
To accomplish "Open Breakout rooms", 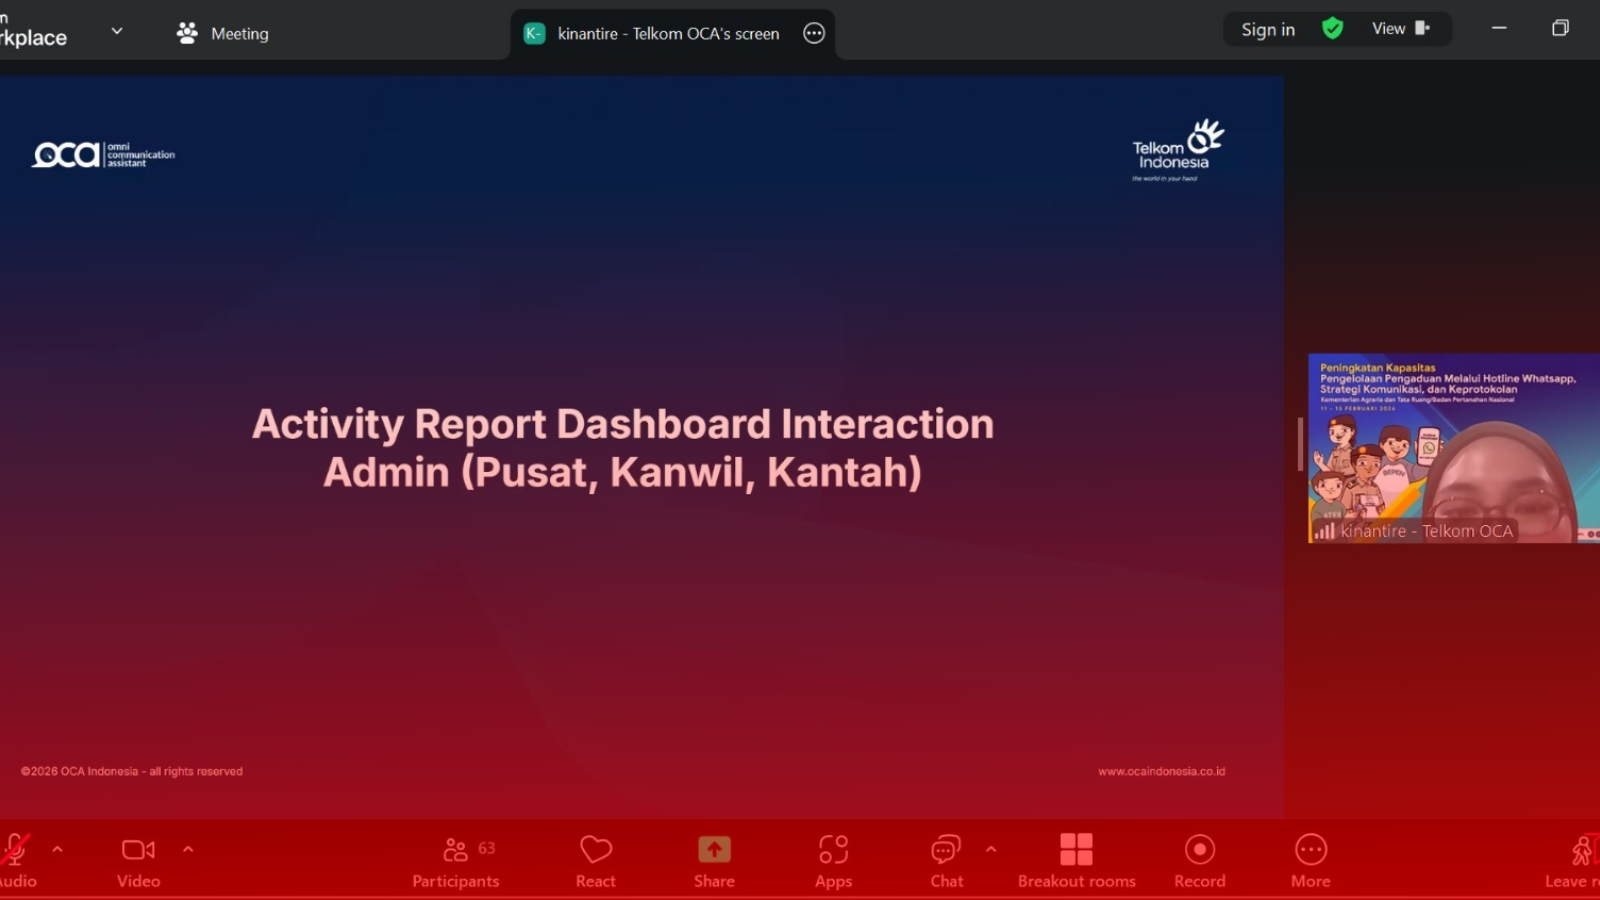I will [1076, 860].
